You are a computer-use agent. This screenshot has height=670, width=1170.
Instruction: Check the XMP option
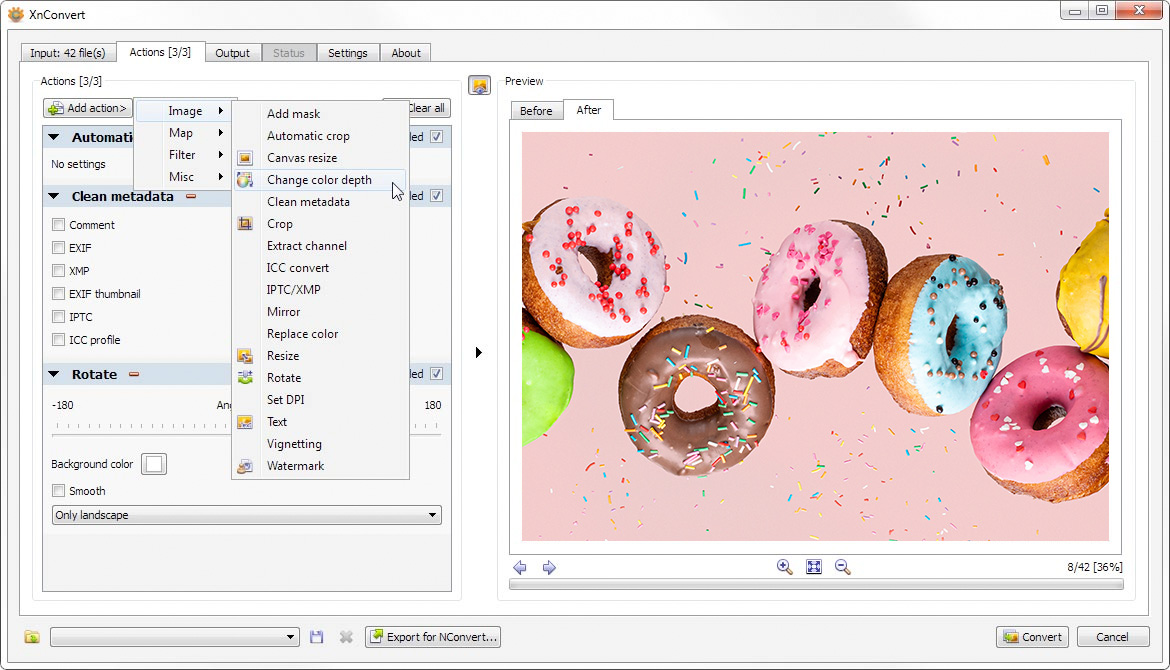58,270
